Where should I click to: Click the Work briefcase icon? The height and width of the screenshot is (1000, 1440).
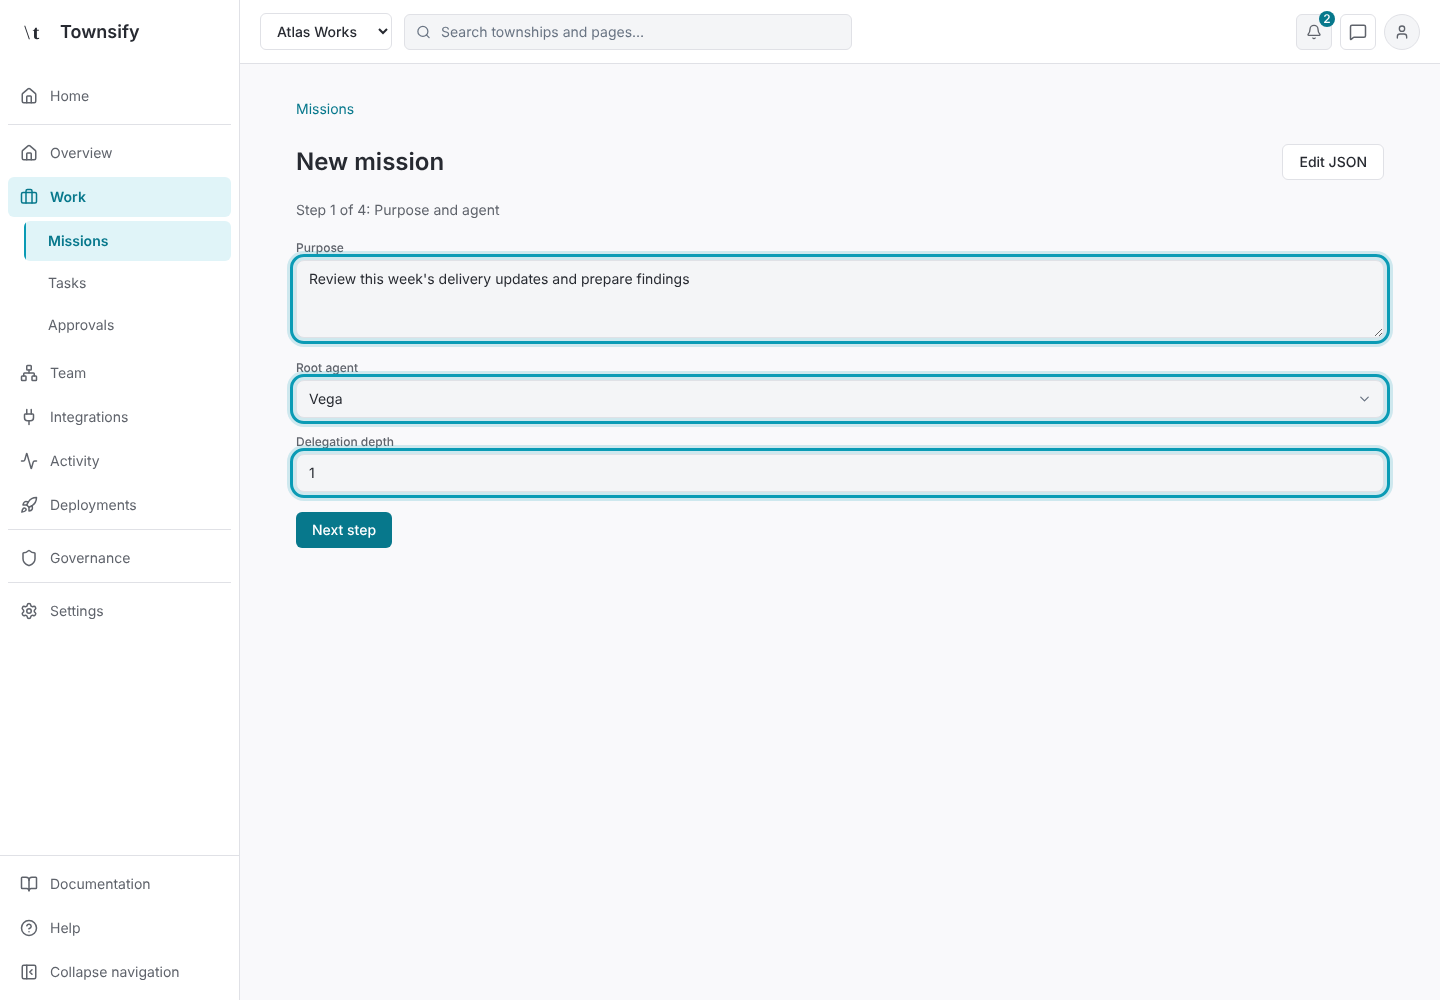point(29,197)
